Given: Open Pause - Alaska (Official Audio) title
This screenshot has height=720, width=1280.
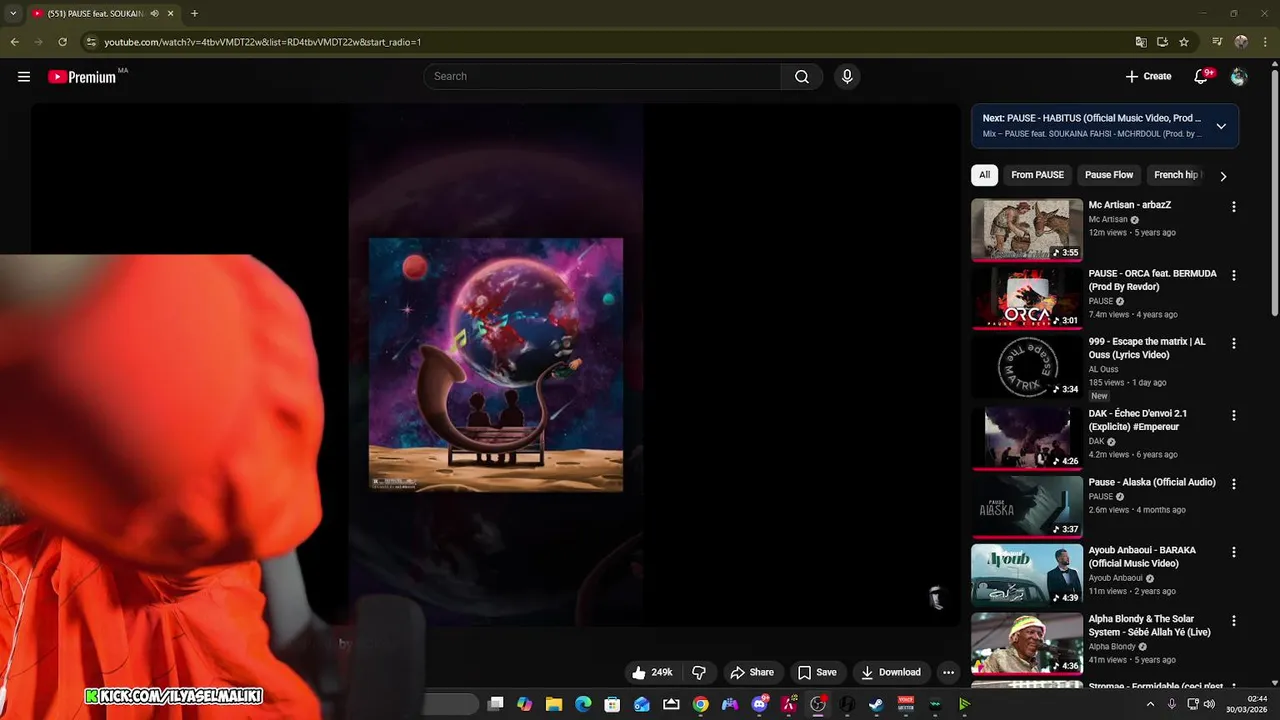Looking at the screenshot, I should (x=1152, y=482).
